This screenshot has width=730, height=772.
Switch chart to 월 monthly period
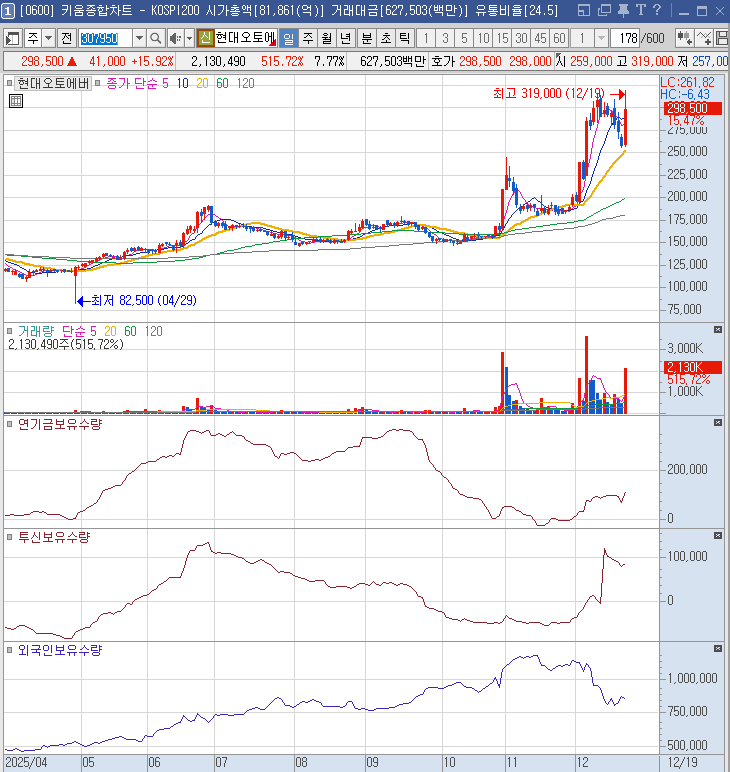[326, 38]
